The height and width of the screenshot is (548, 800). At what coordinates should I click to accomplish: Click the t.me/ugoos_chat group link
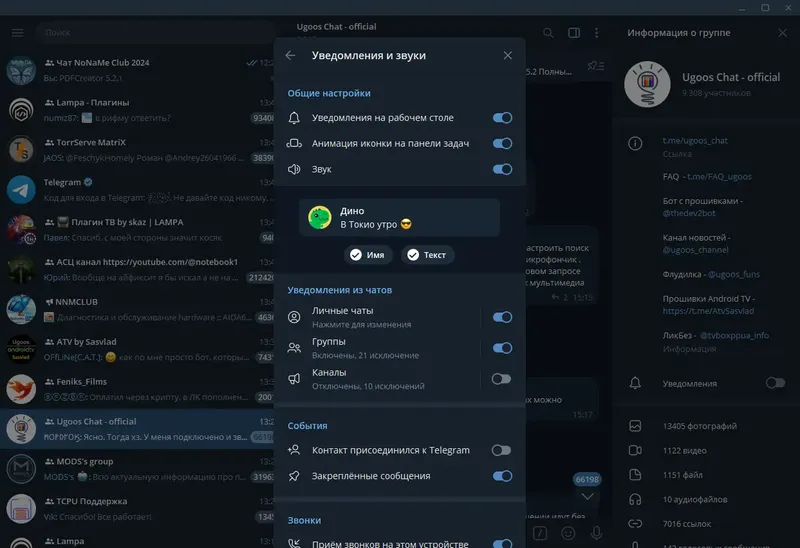click(x=695, y=141)
